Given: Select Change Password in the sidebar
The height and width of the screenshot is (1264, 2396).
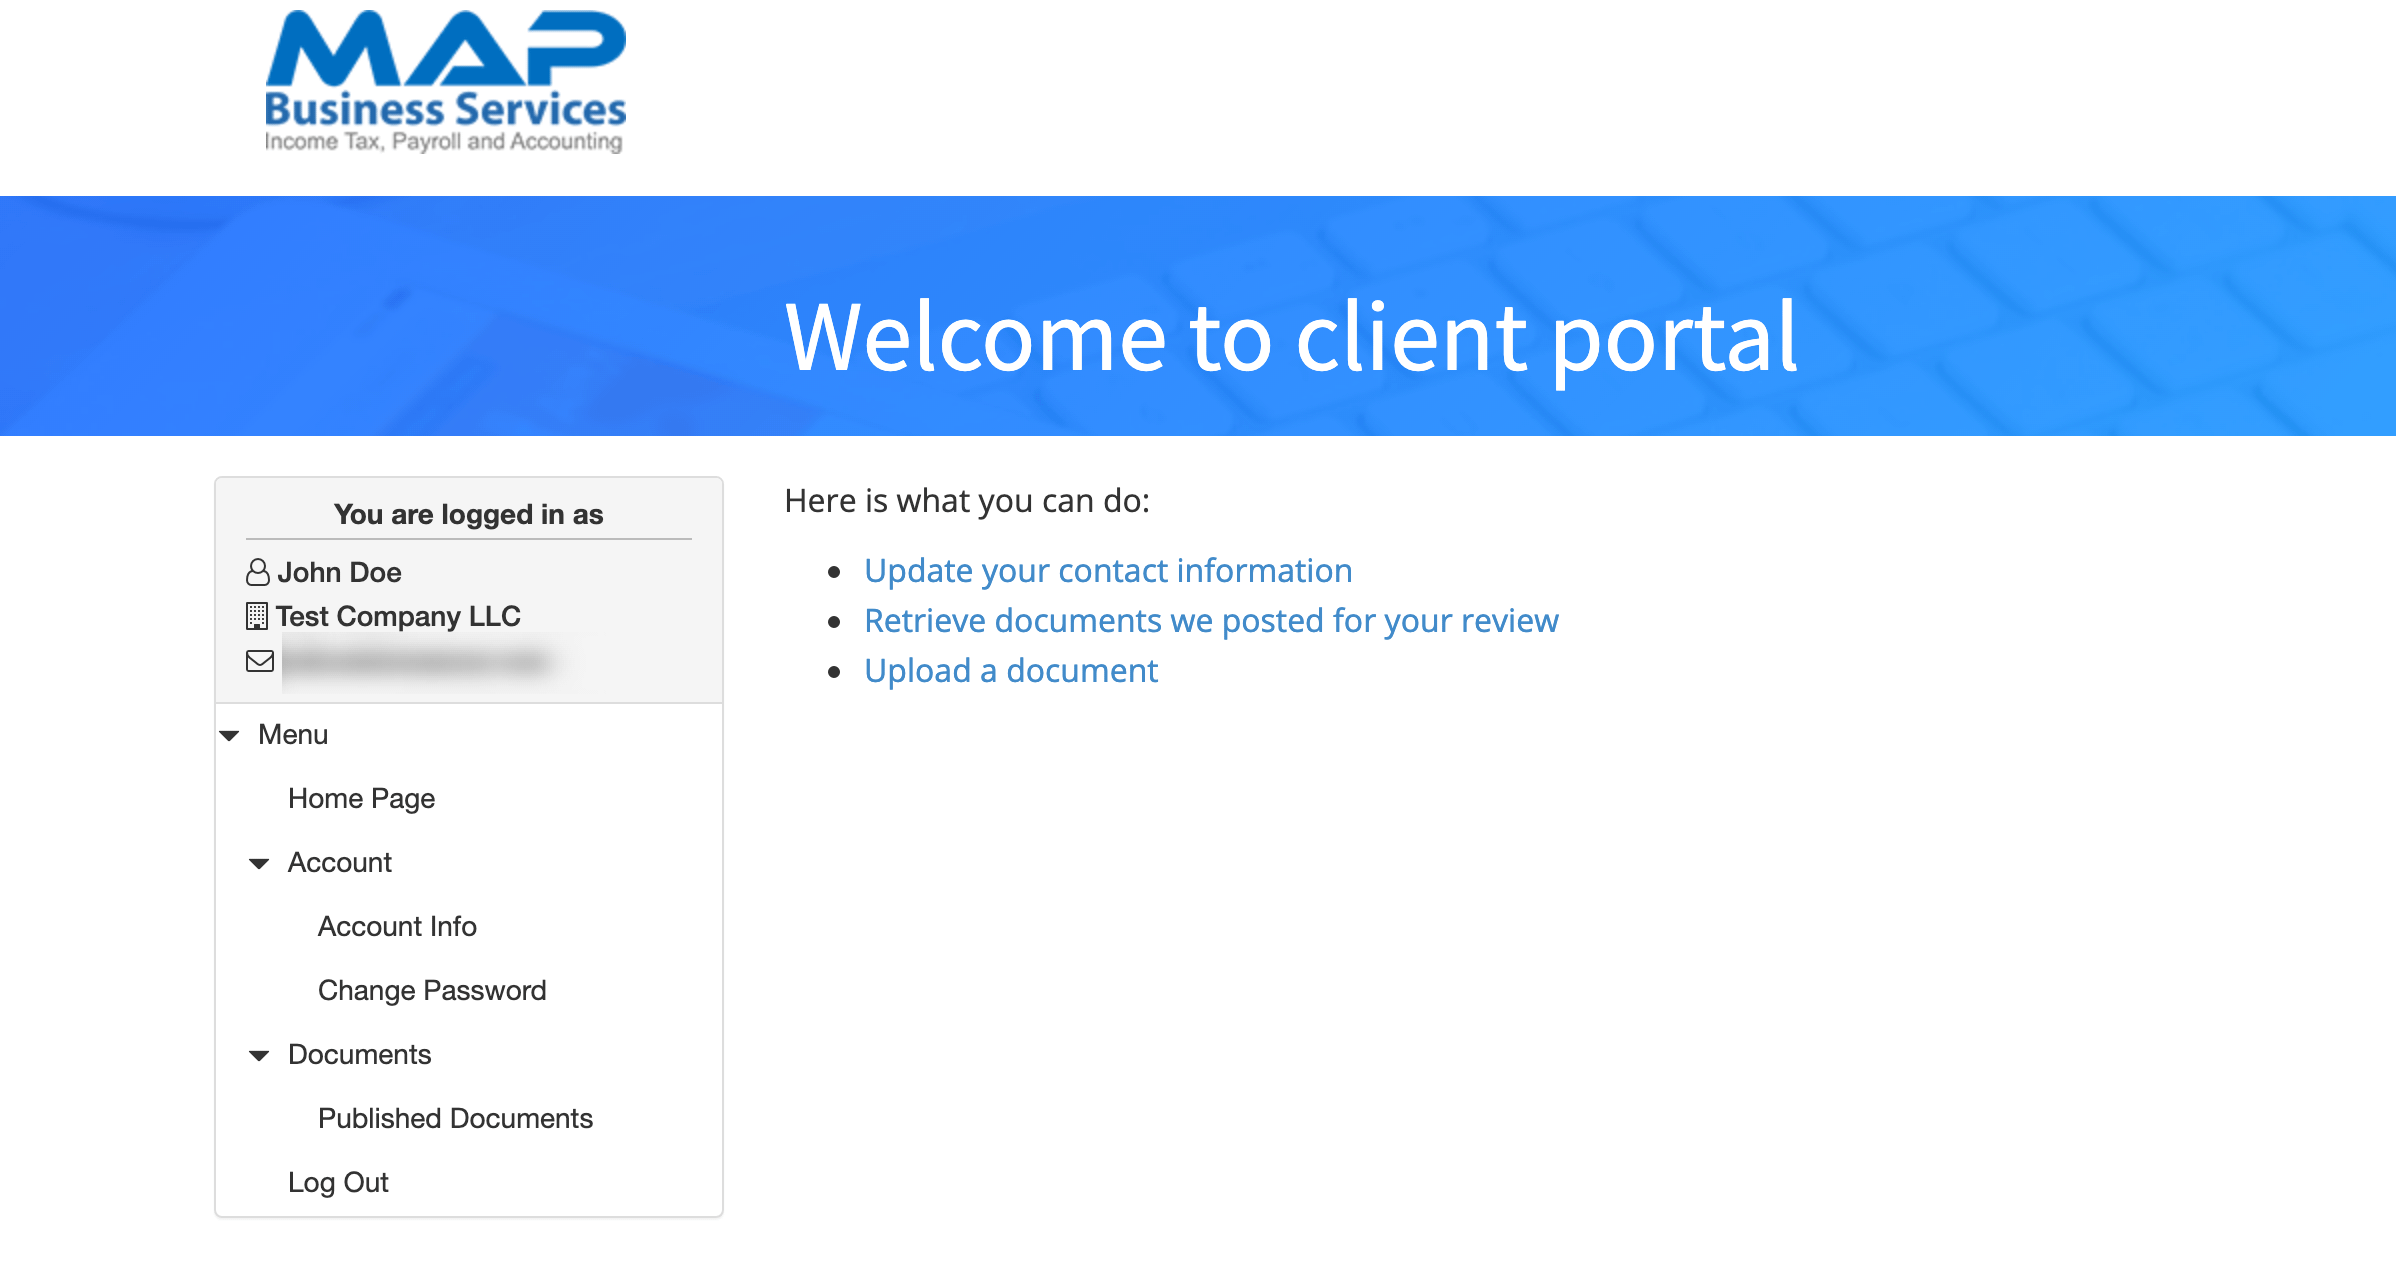Looking at the screenshot, I should [x=432, y=990].
